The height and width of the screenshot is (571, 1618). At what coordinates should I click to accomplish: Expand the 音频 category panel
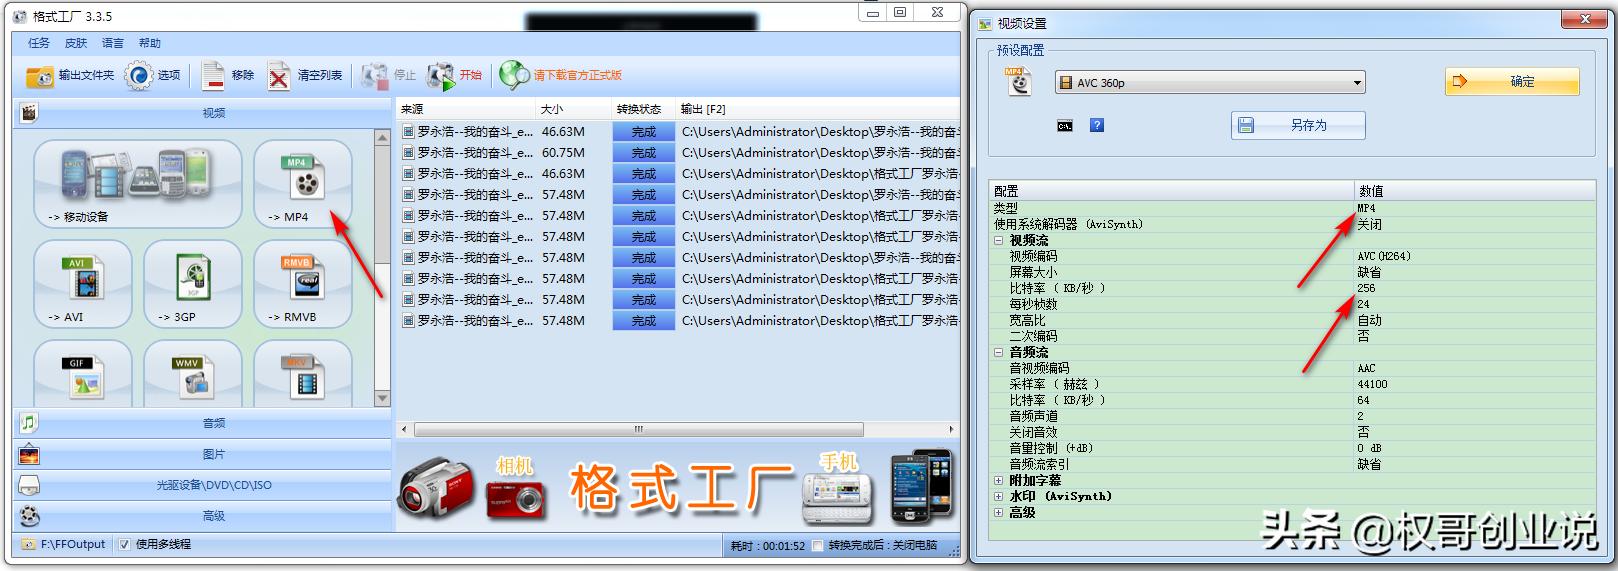coord(202,423)
